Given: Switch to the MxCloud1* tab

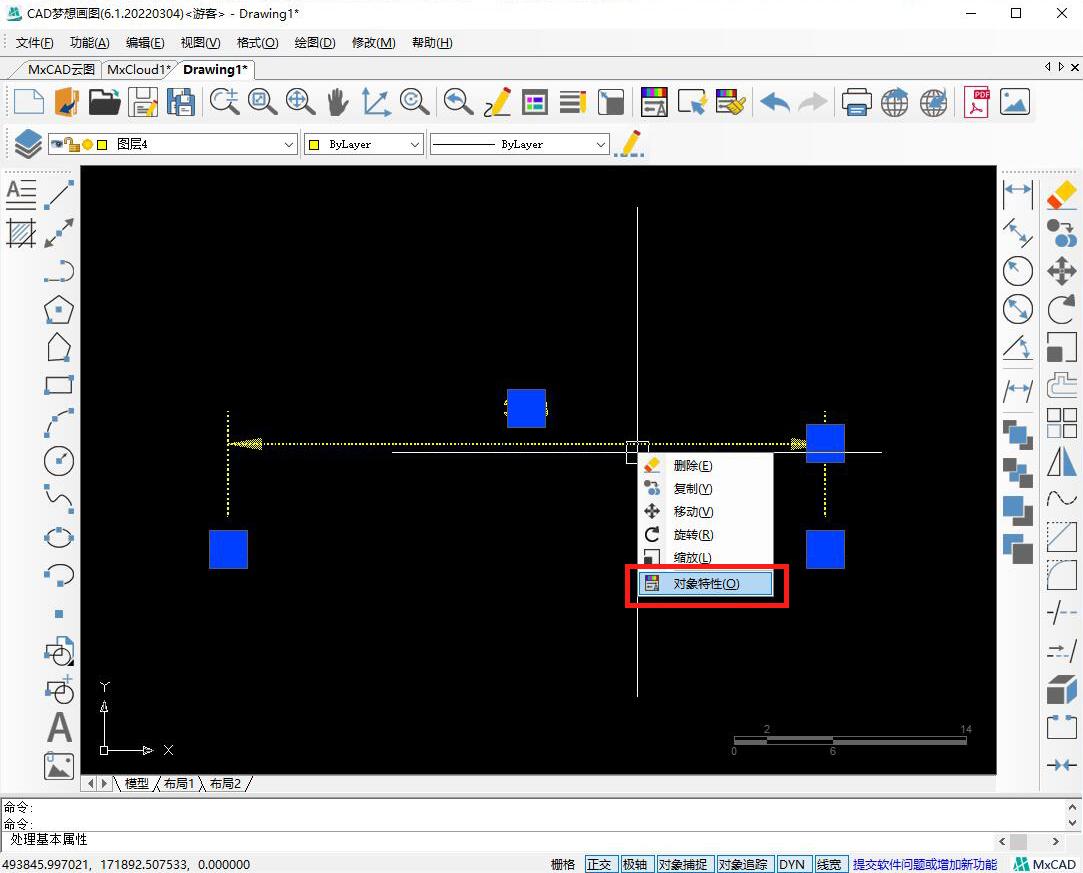Looking at the screenshot, I should 139,69.
